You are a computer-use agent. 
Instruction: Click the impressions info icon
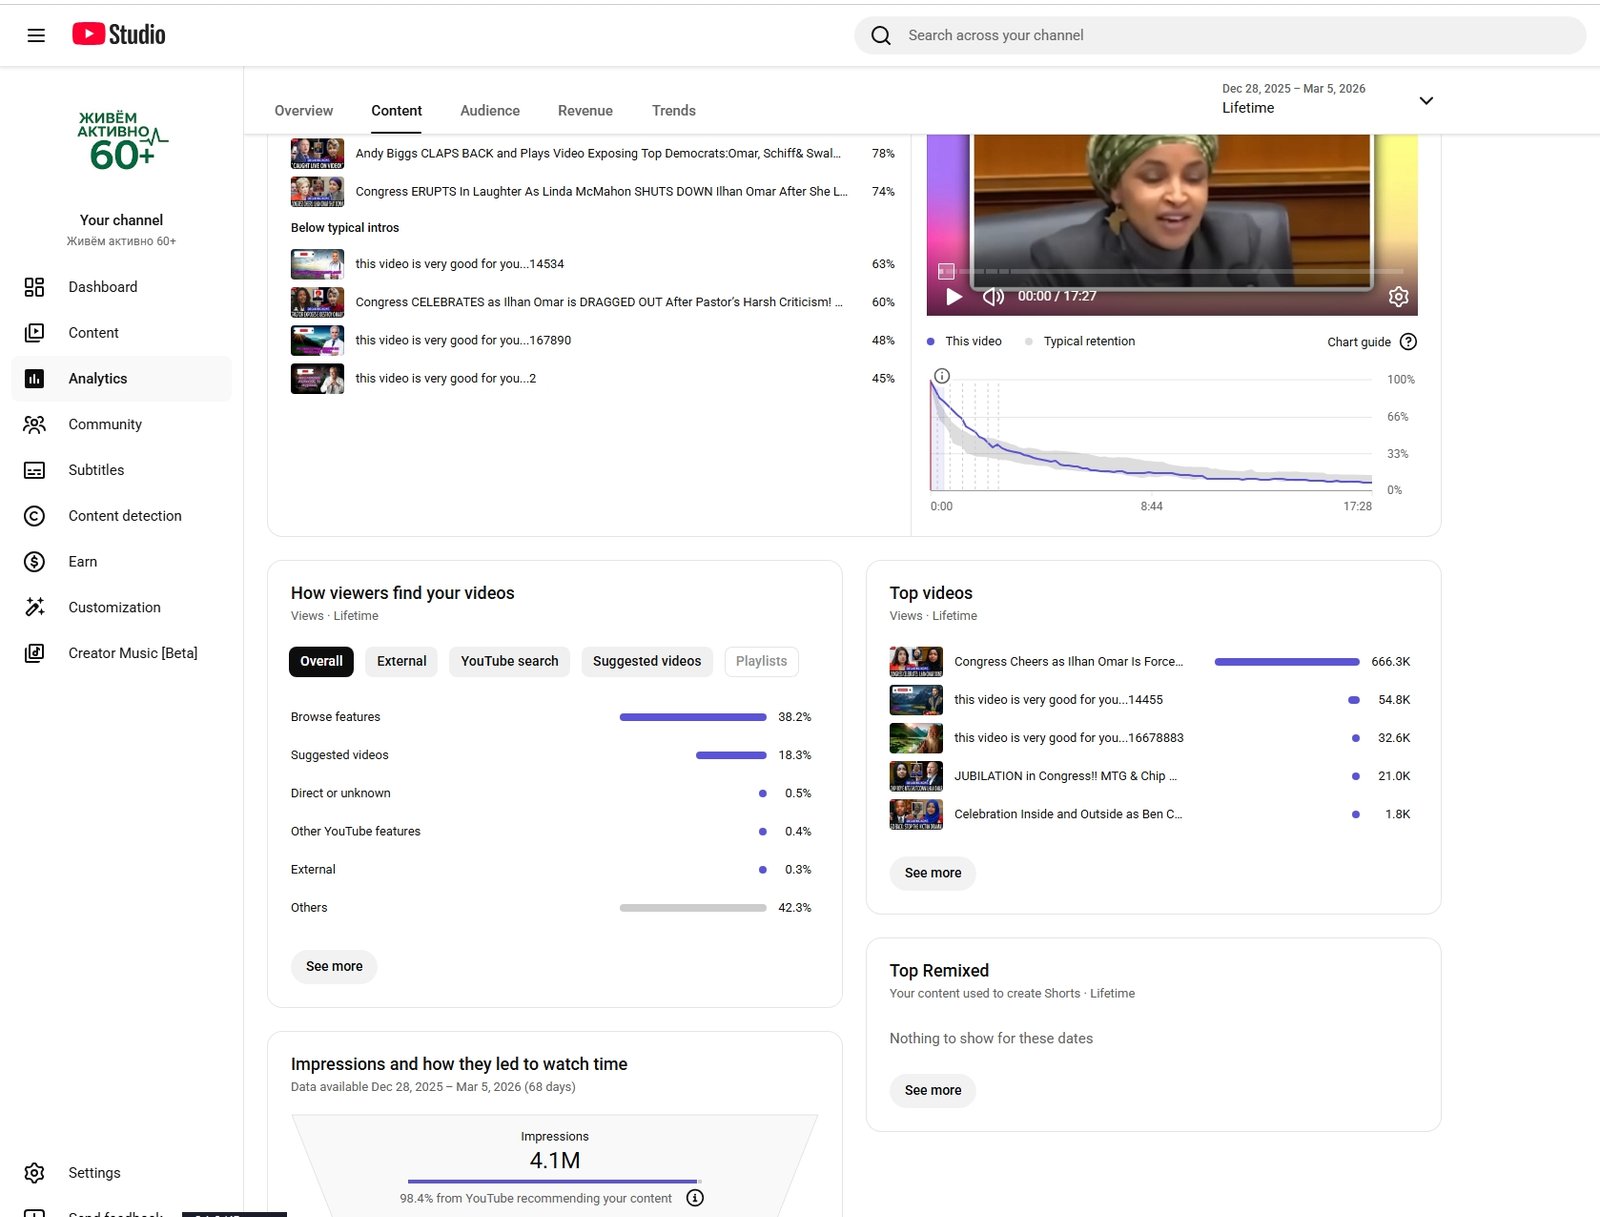[x=695, y=1198]
